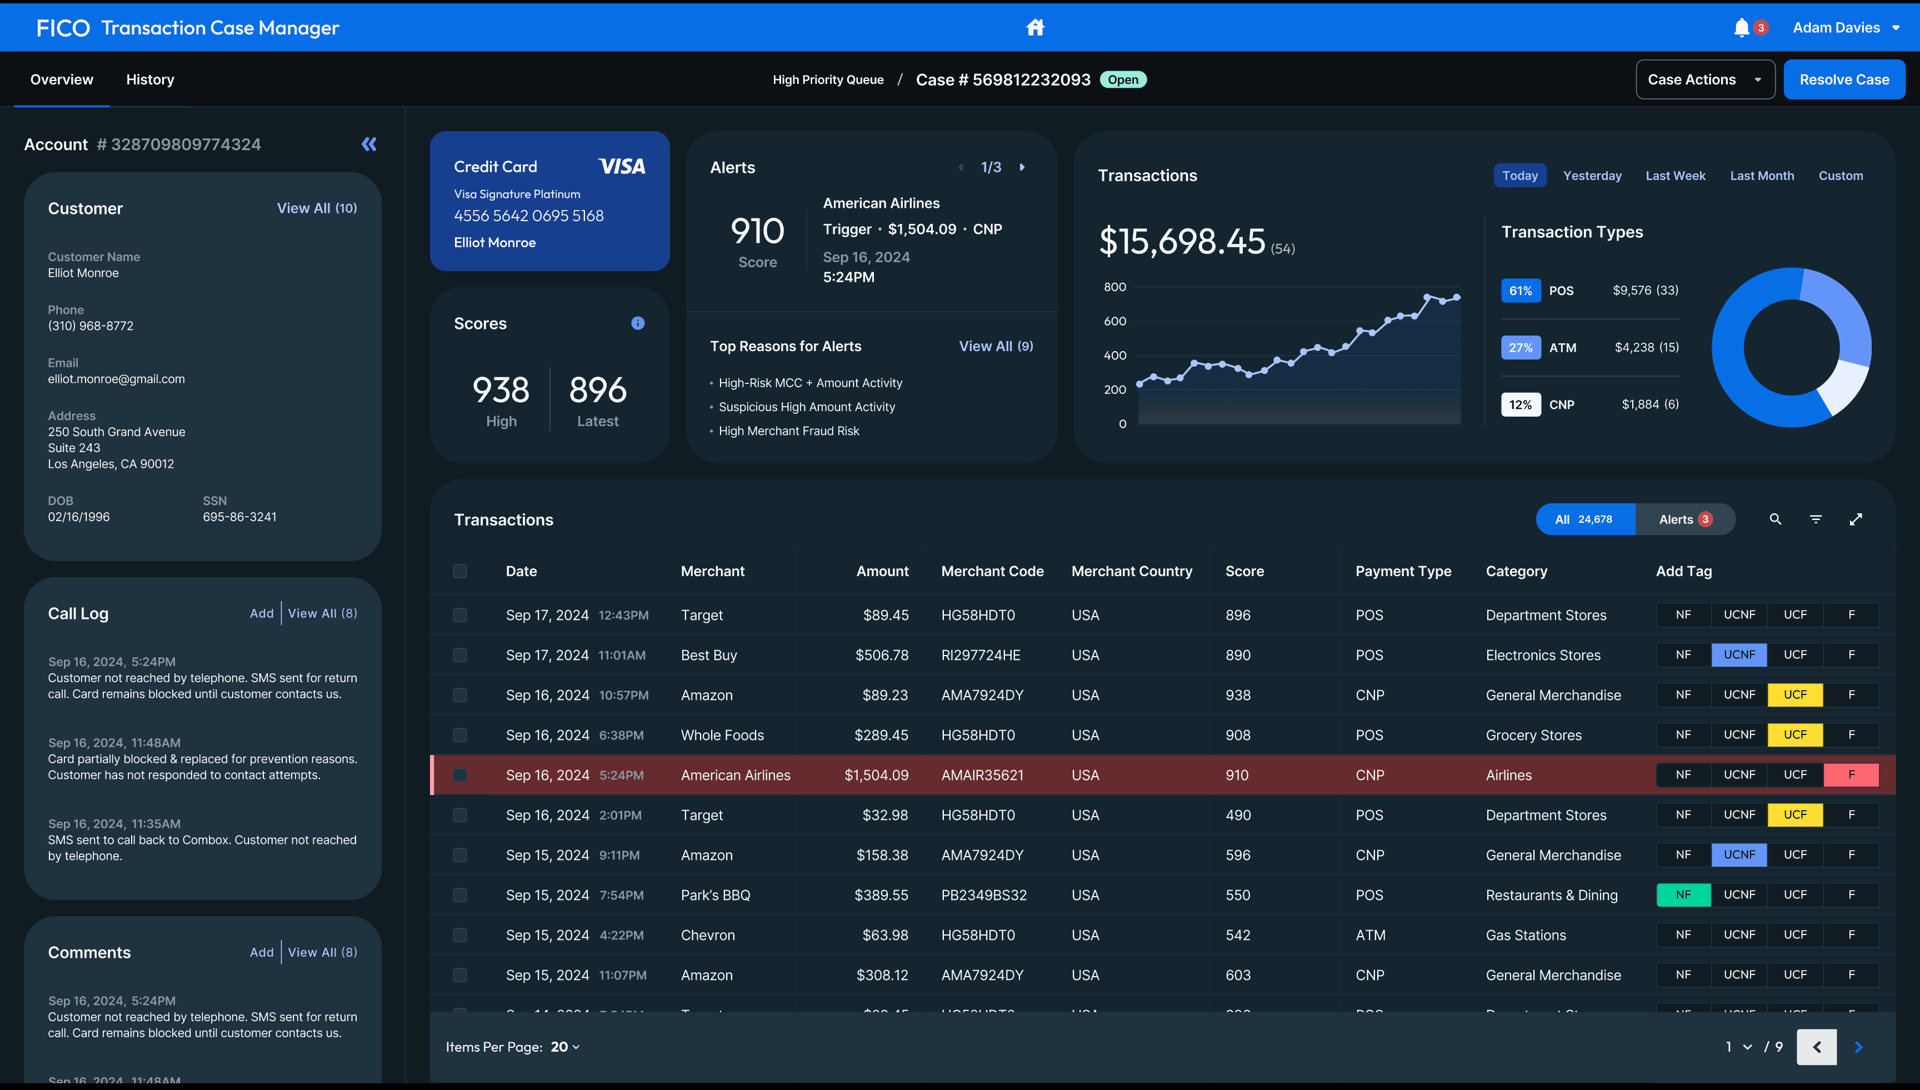The height and width of the screenshot is (1090, 1920).
Task: Go to the home icon
Action: 1035,27
